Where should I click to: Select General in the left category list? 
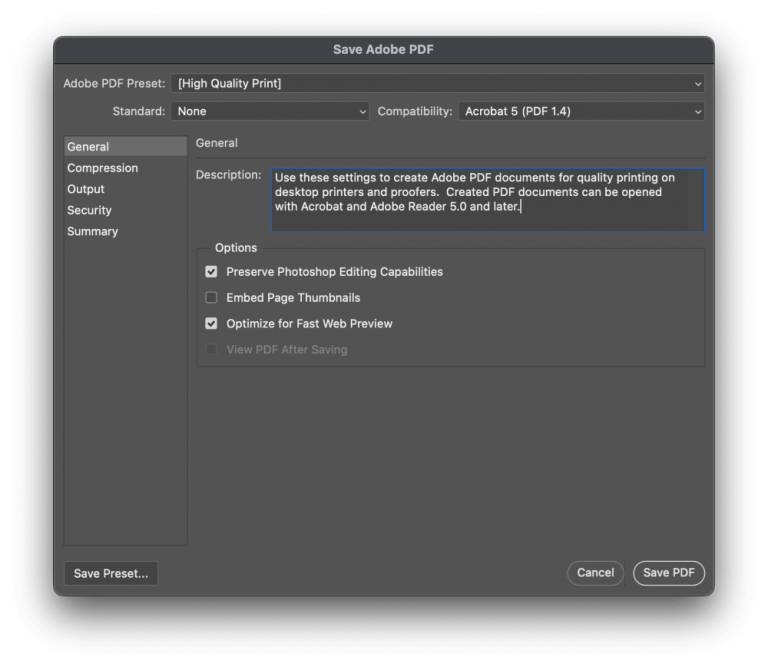[x=89, y=147]
